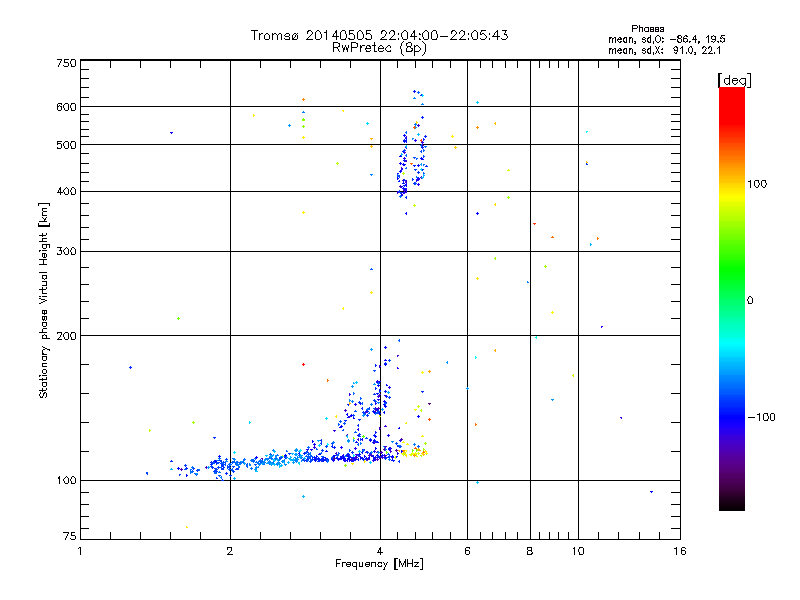Click the Frequency [MHz] axis label
The width and height of the screenshot is (800, 600).
pyautogui.click(x=379, y=565)
